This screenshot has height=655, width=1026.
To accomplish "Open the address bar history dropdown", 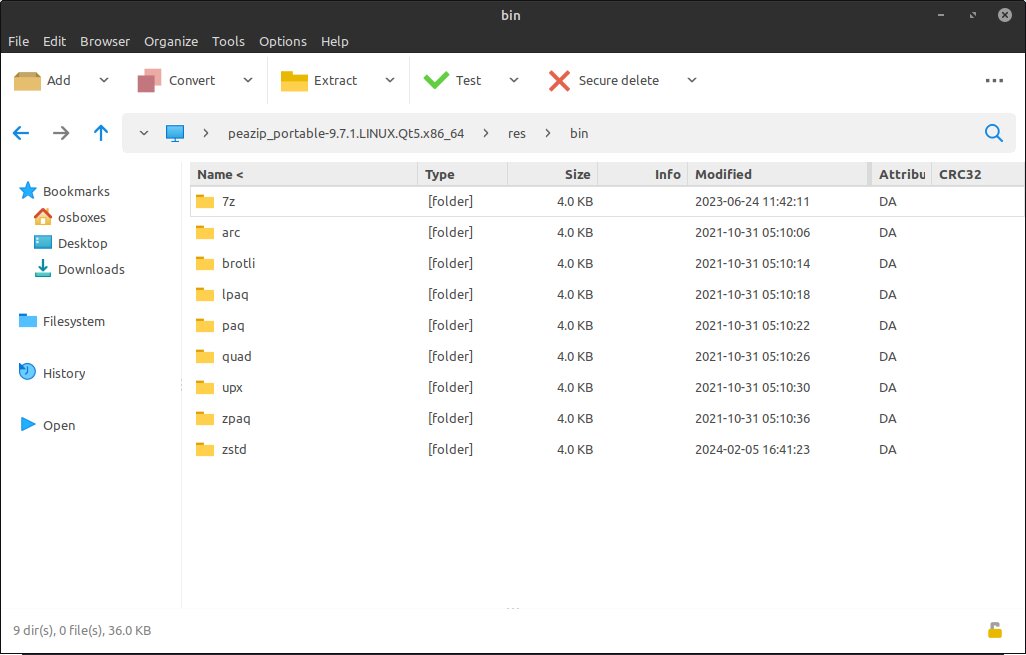I will [144, 133].
